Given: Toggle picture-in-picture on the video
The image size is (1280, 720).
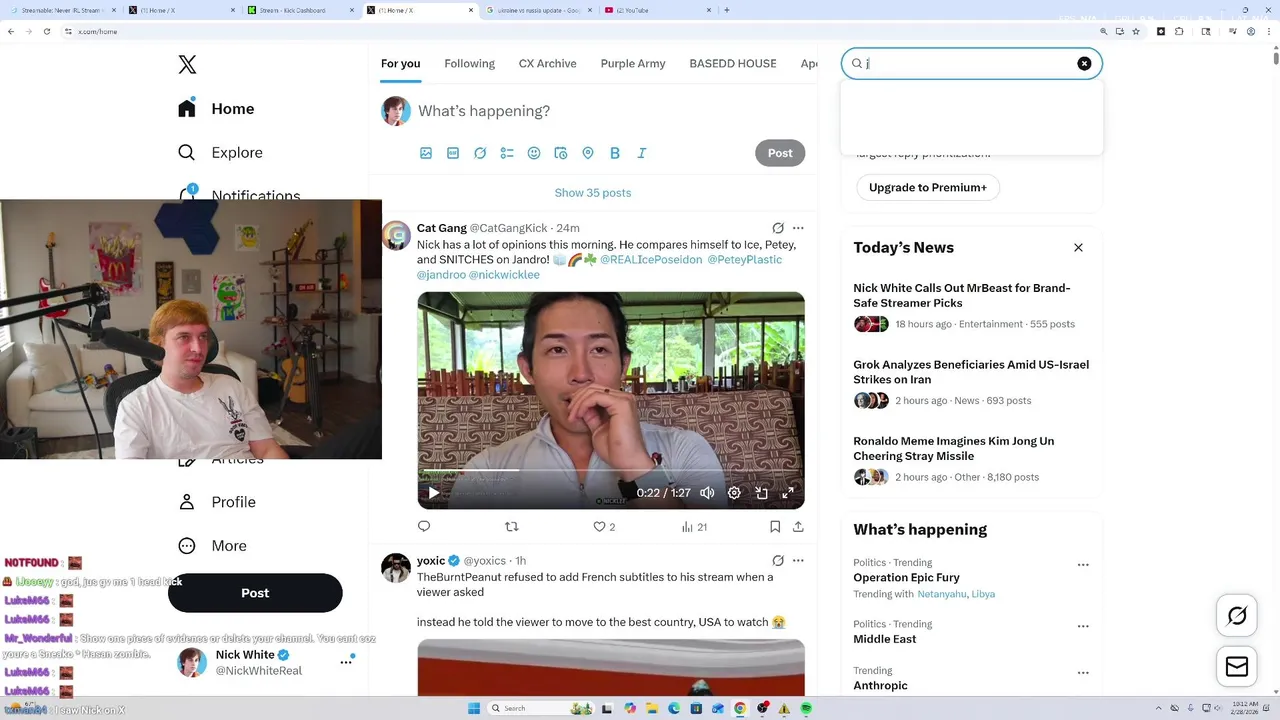Looking at the screenshot, I should coord(761,493).
